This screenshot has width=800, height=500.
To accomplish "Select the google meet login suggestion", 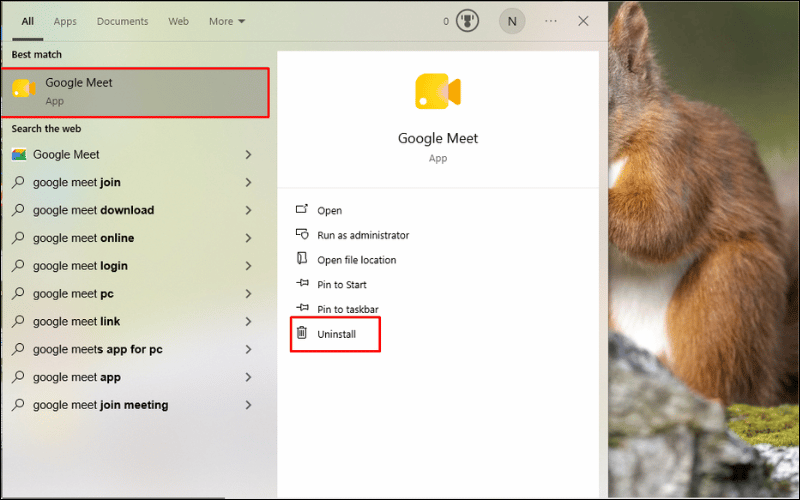I will (133, 266).
